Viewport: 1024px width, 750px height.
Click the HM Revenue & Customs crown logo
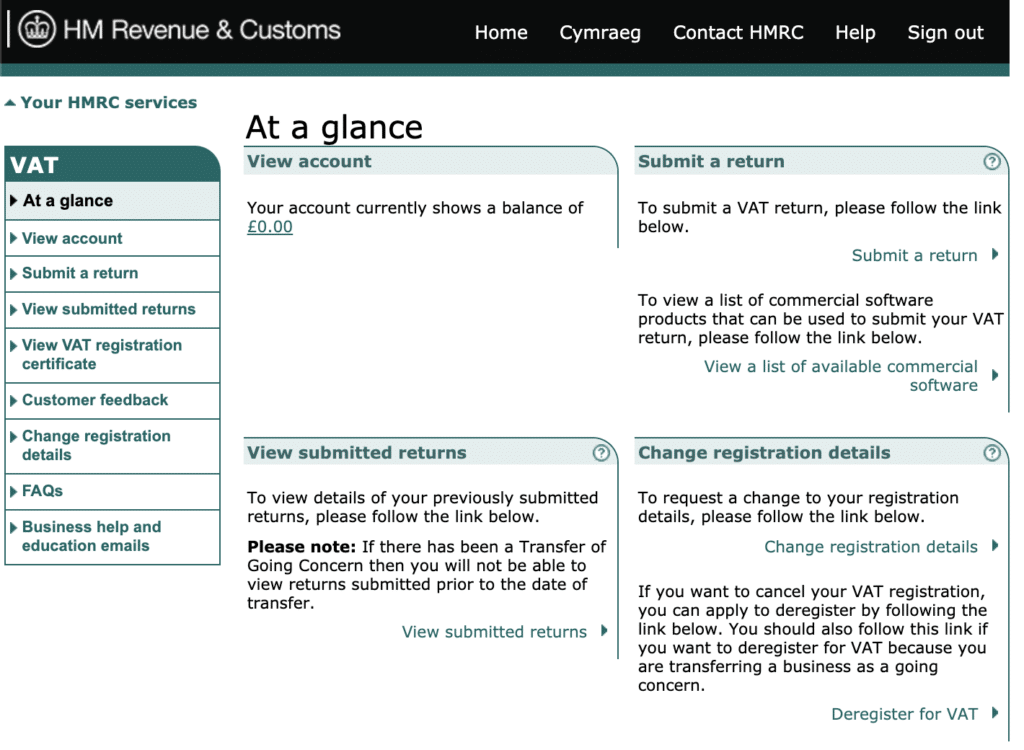(38, 31)
